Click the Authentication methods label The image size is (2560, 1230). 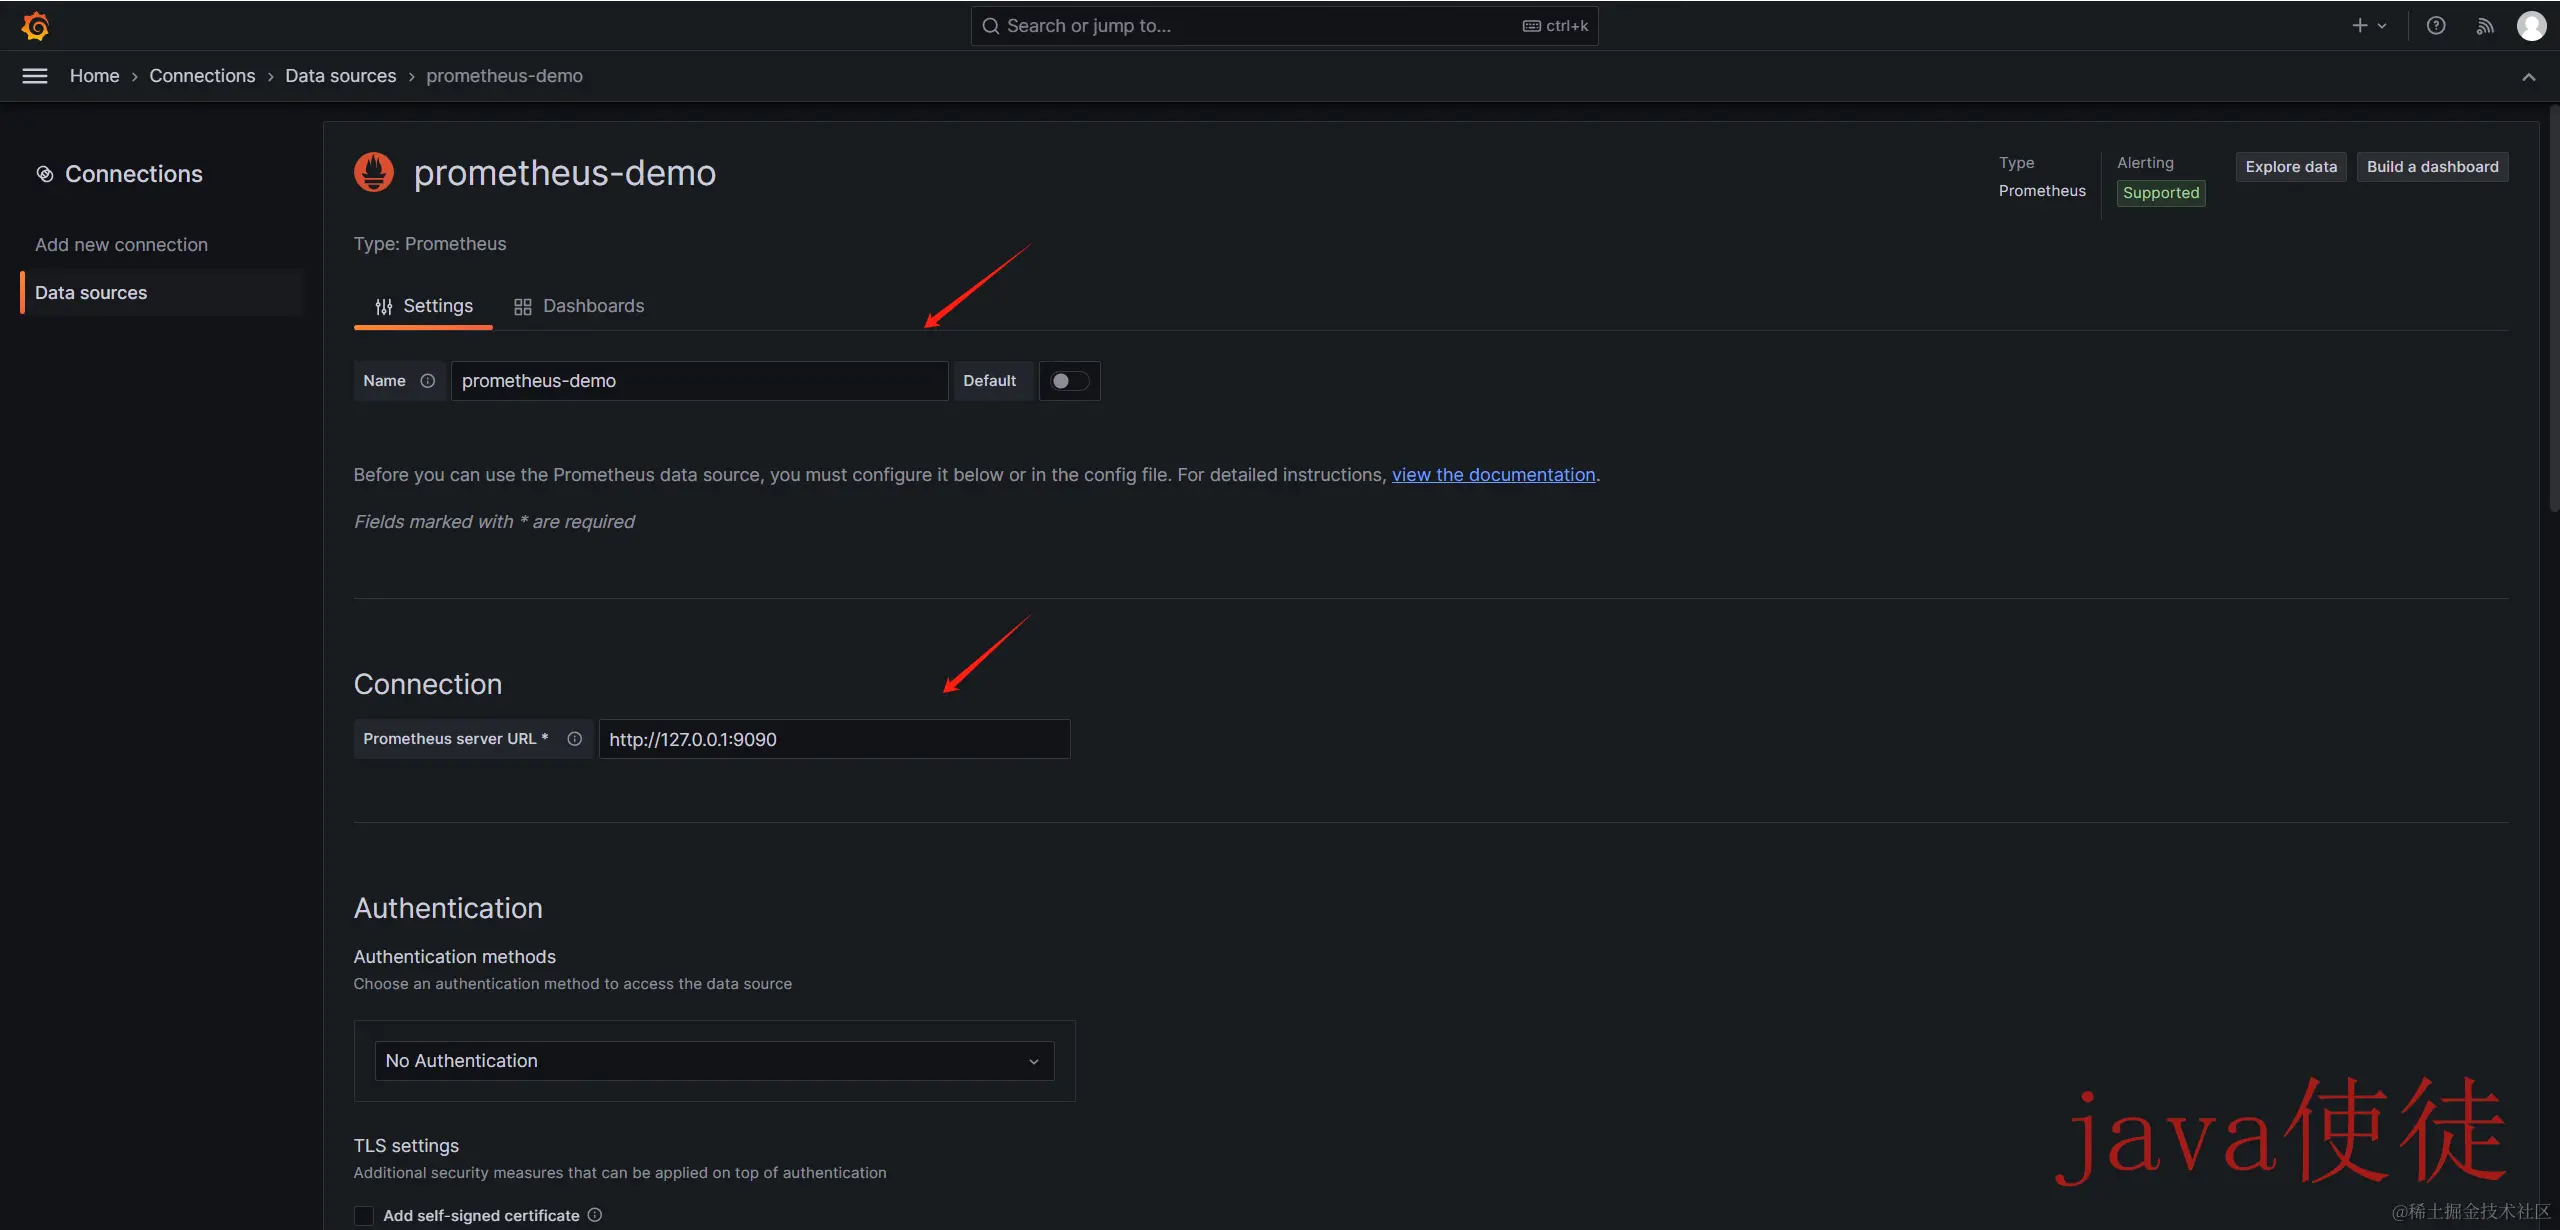454,957
